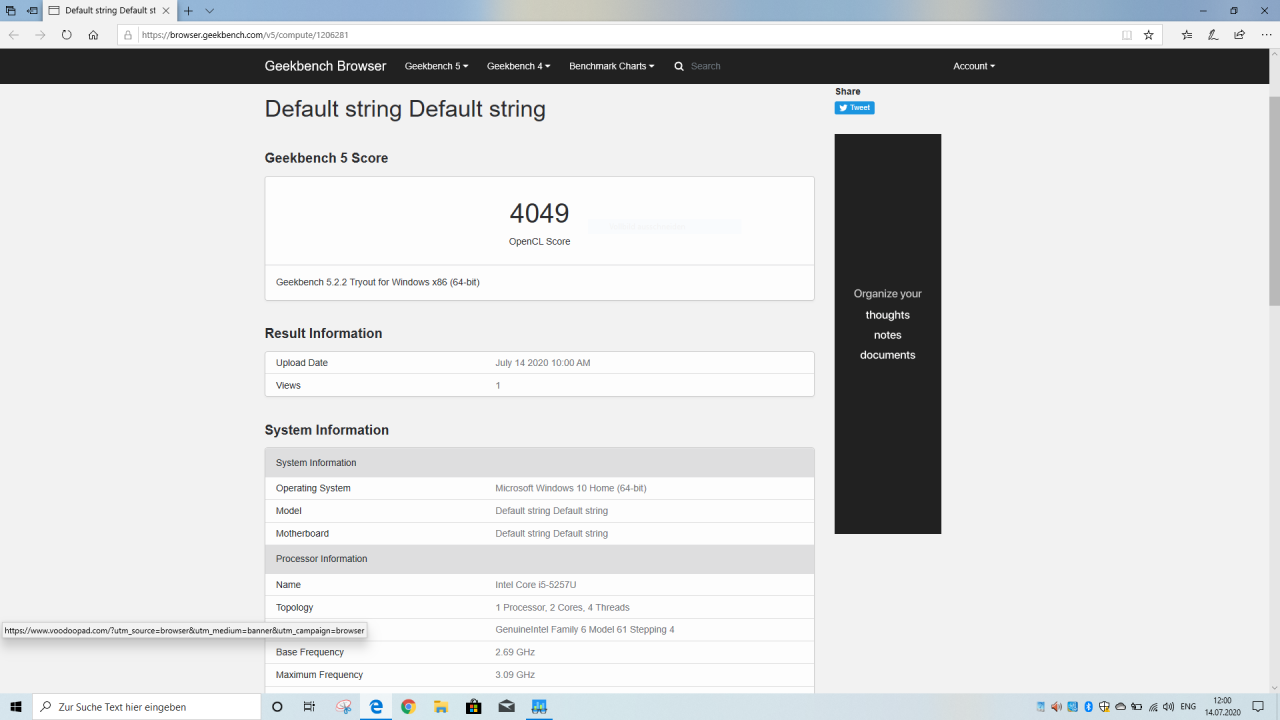Click the browser back arrow
Screen dimensions: 1280x720
point(14,34)
